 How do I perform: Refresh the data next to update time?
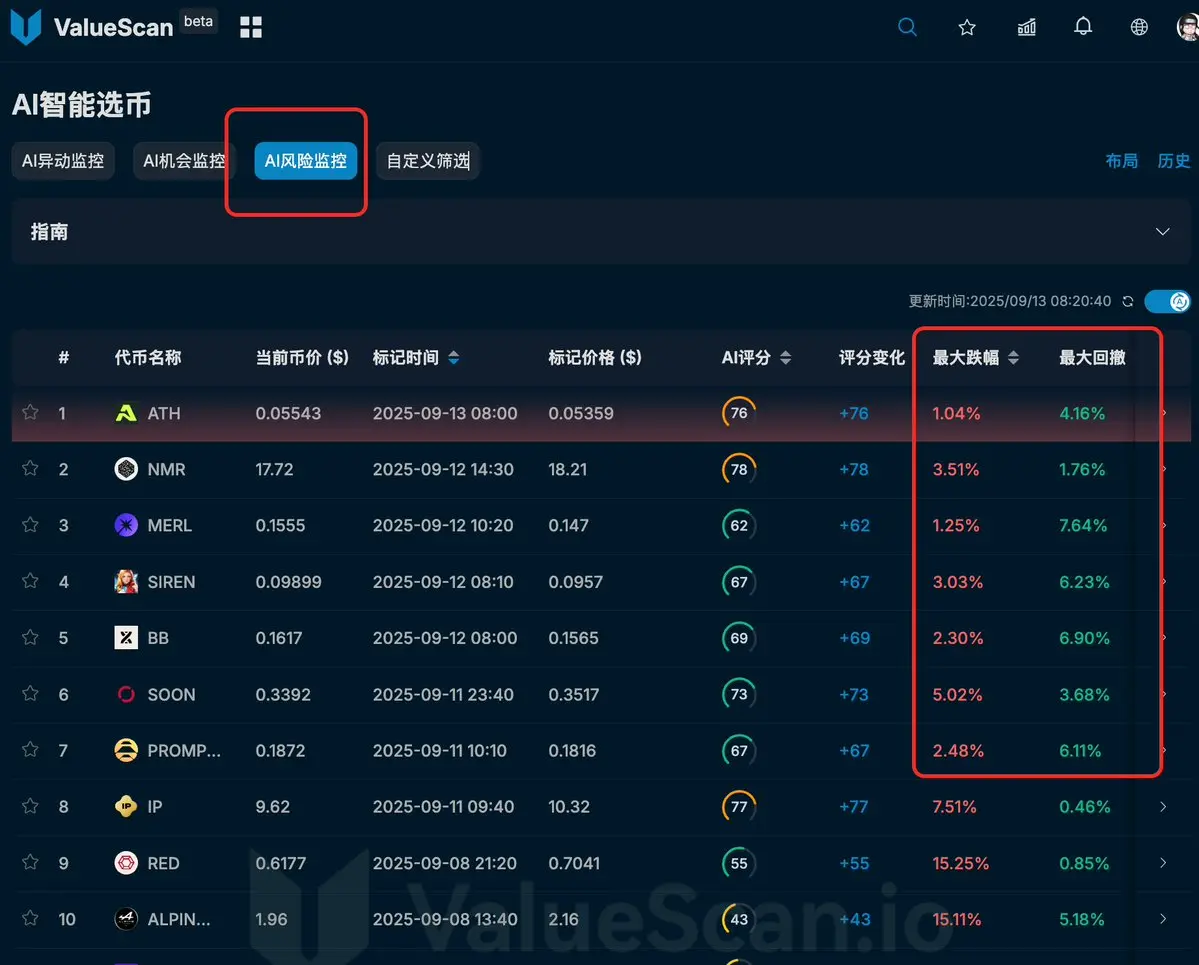(1127, 301)
